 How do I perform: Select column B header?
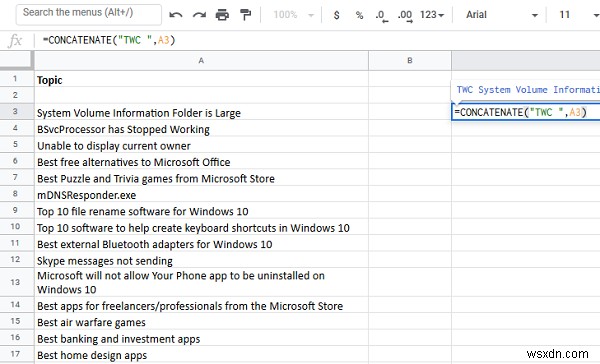pos(410,60)
